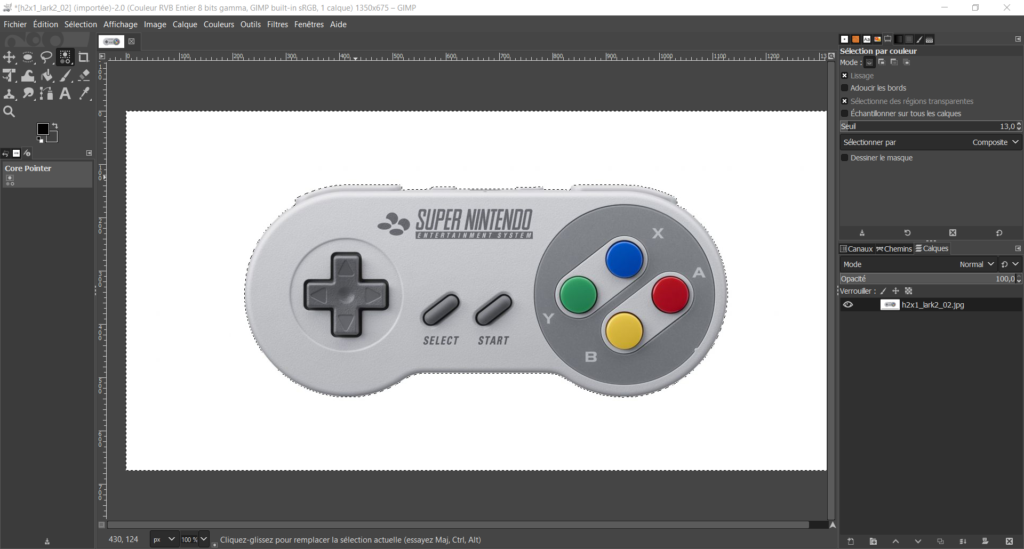Viewport: 1024px width, 549px height.
Task: Toggle lock pixels brush icon
Action: point(883,291)
